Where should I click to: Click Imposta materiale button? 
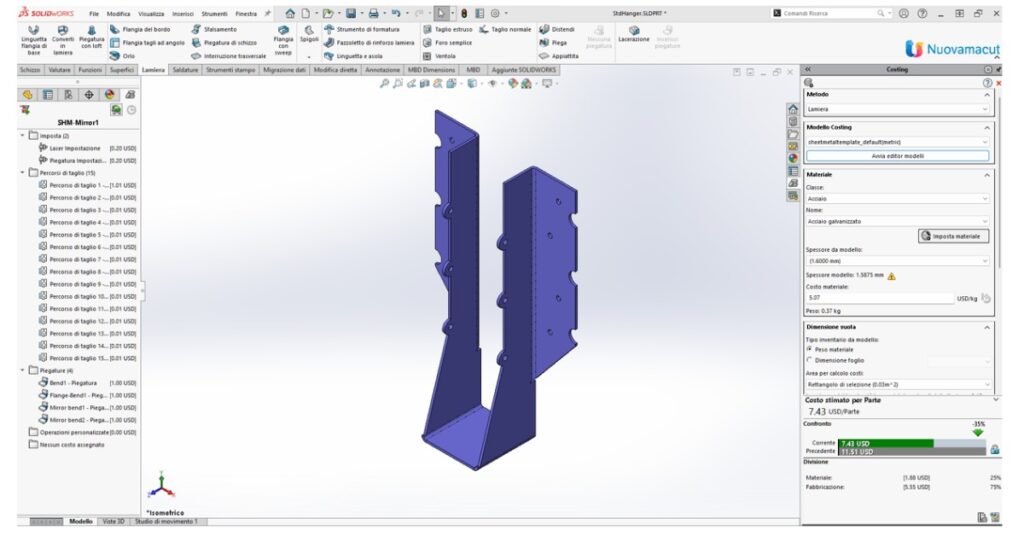[x=953, y=236]
